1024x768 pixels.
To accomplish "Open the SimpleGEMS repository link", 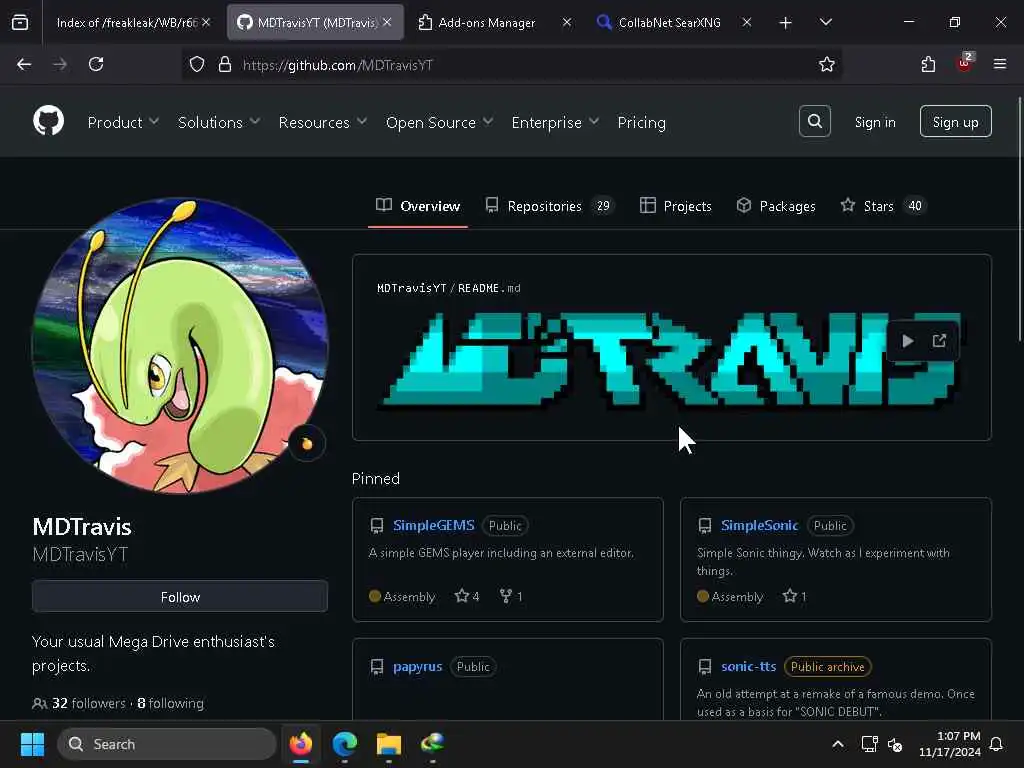I will (x=434, y=525).
